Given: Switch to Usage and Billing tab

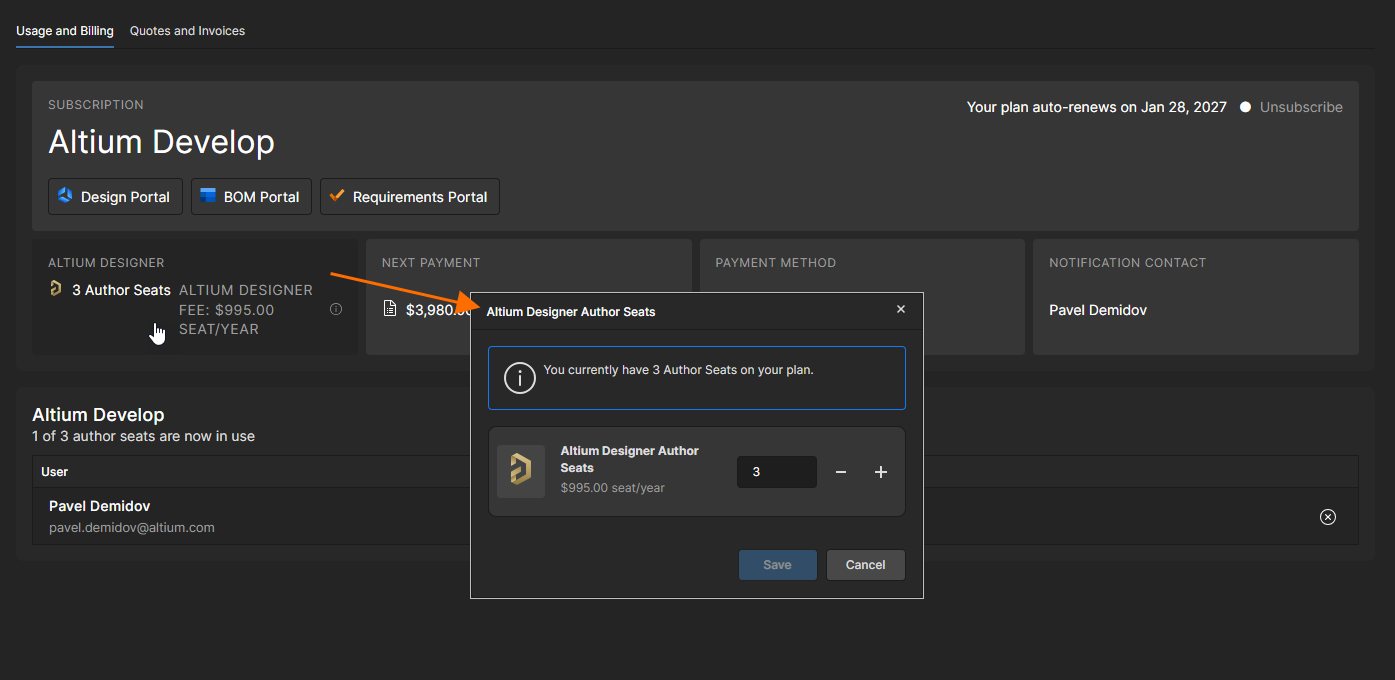Looking at the screenshot, I should 65,31.
